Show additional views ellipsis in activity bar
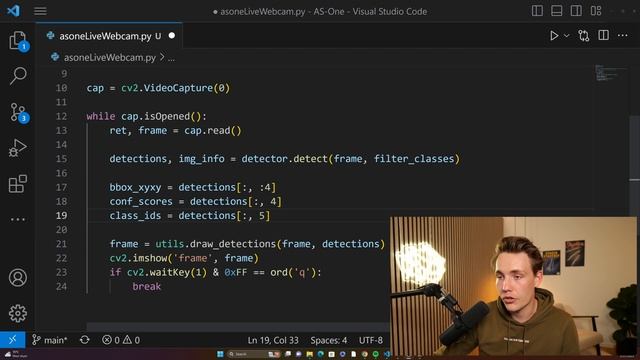Viewport: 640px width, 360px height. (x=18, y=219)
